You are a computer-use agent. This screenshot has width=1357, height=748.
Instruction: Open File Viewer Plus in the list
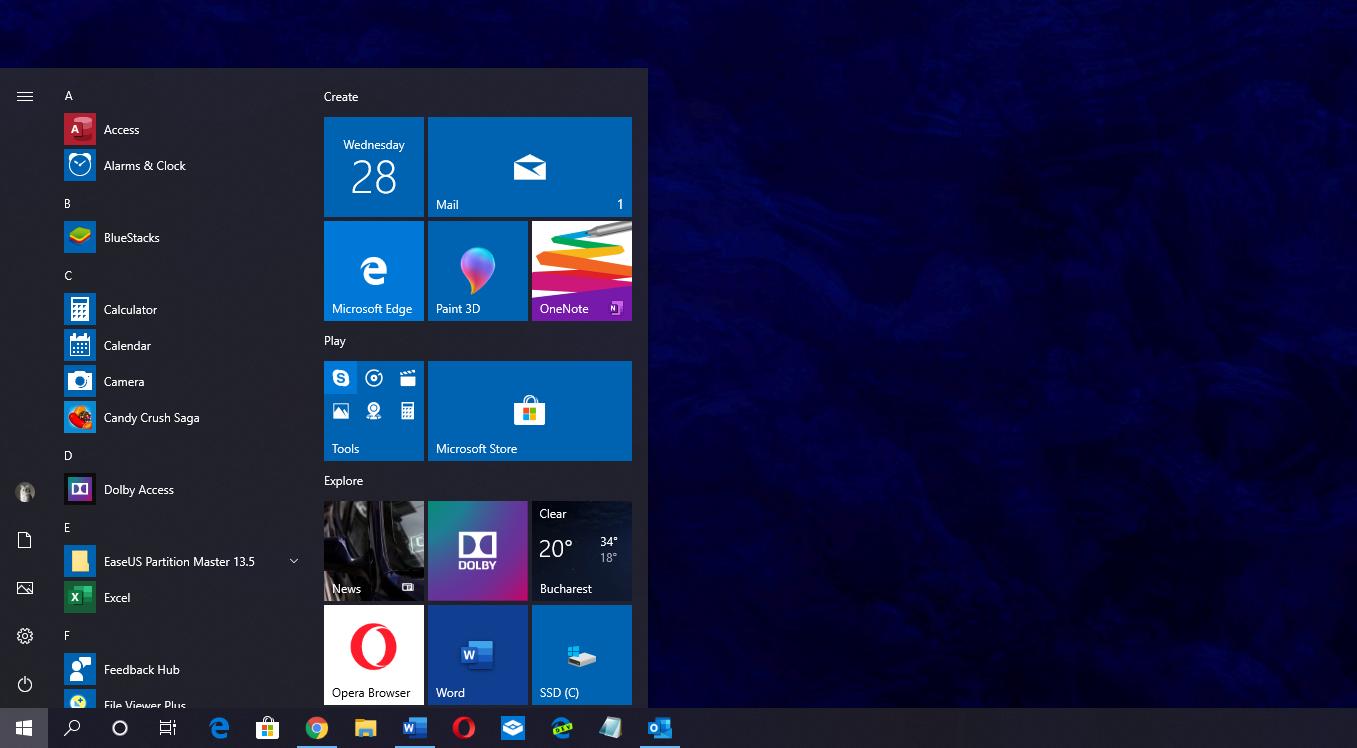[182, 699]
